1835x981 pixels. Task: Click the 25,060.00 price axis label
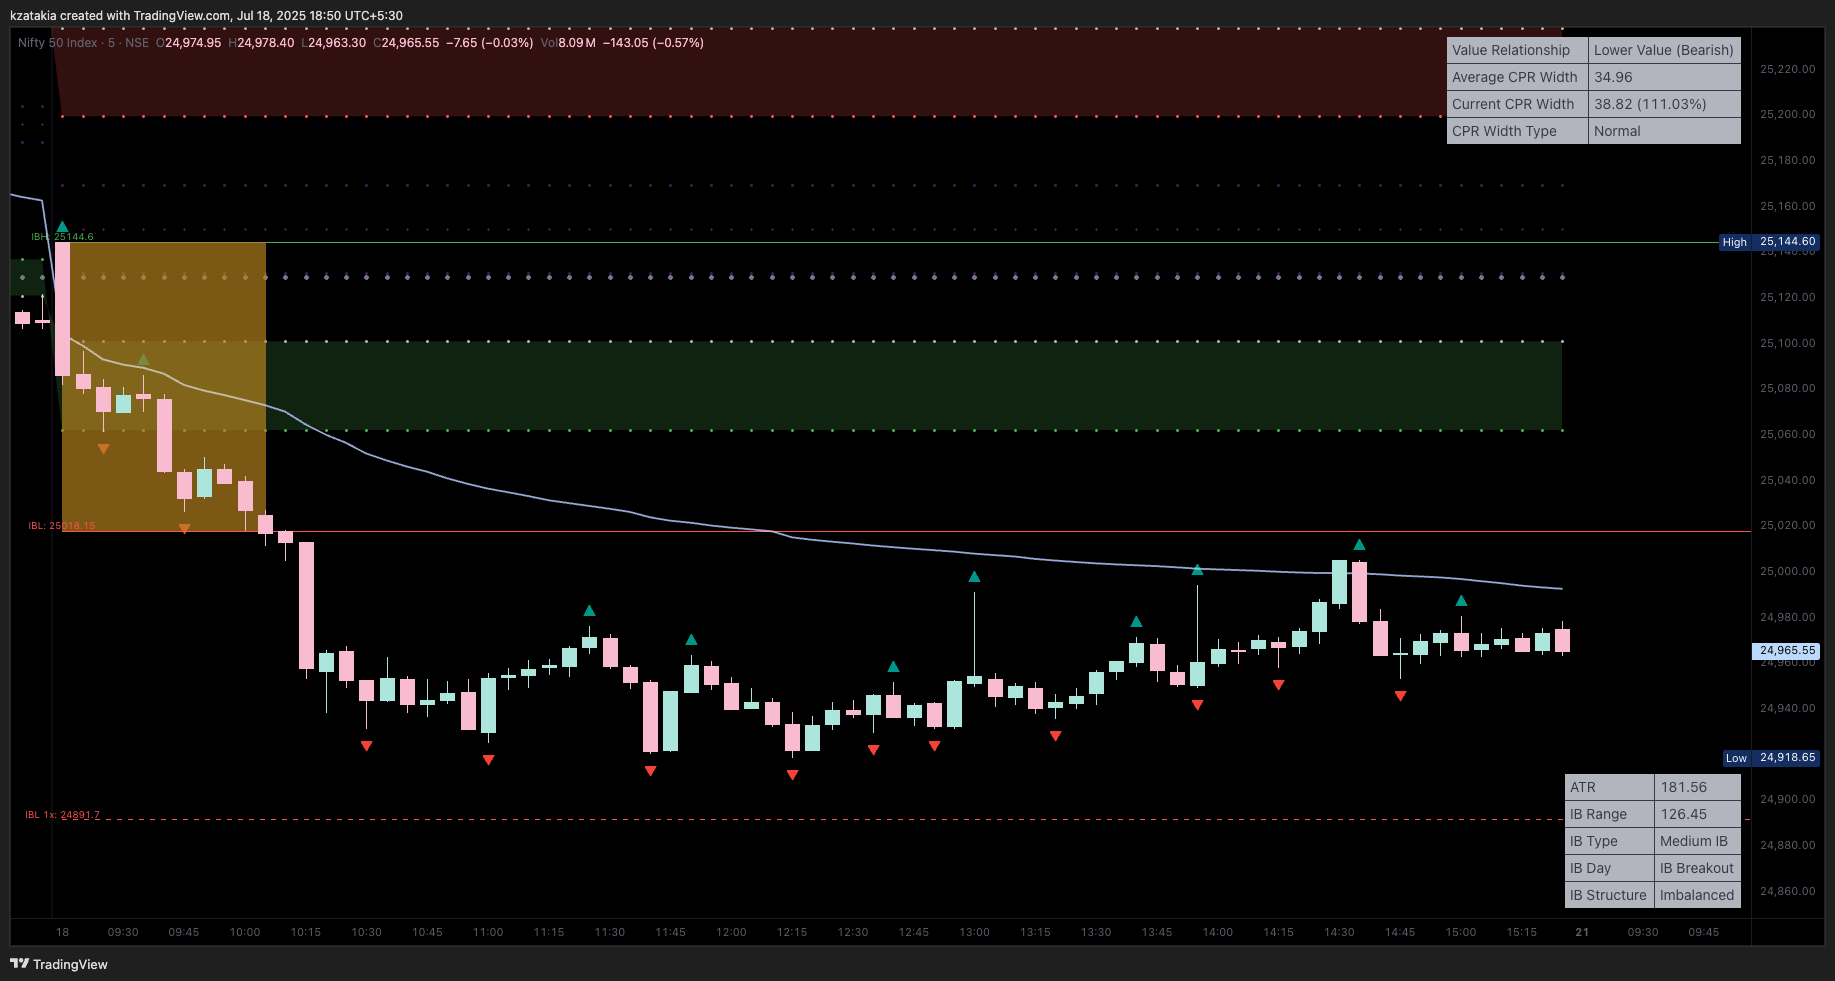(1787, 434)
